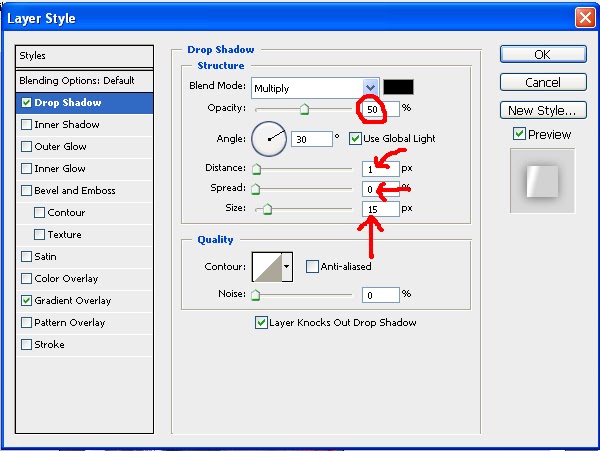Enable the Contour sub-option checkbox
Image resolution: width=600 pixels, height=451 pixels.
39,212
